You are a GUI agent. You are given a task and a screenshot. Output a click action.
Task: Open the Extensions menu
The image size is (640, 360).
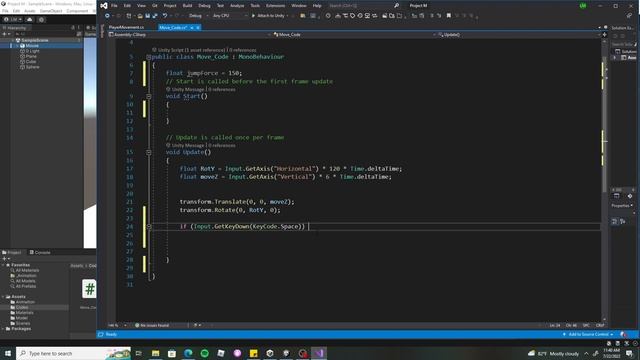pos(276,6)
